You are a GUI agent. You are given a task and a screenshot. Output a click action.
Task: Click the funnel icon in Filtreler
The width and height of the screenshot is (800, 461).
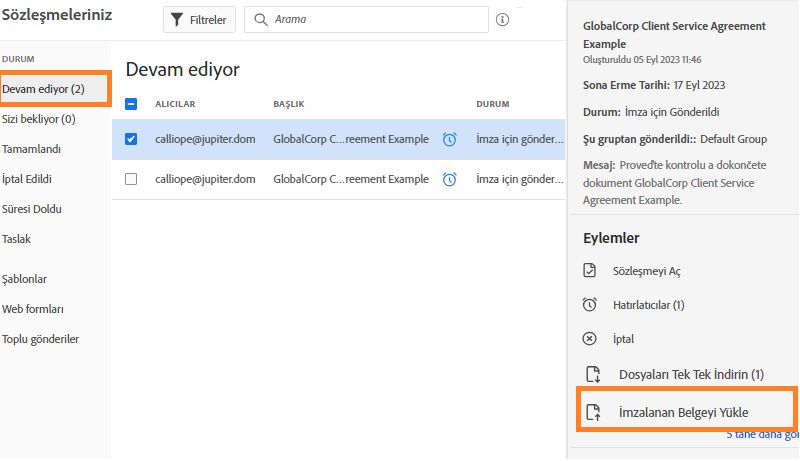pyautogui.click(x=177, y=20)
